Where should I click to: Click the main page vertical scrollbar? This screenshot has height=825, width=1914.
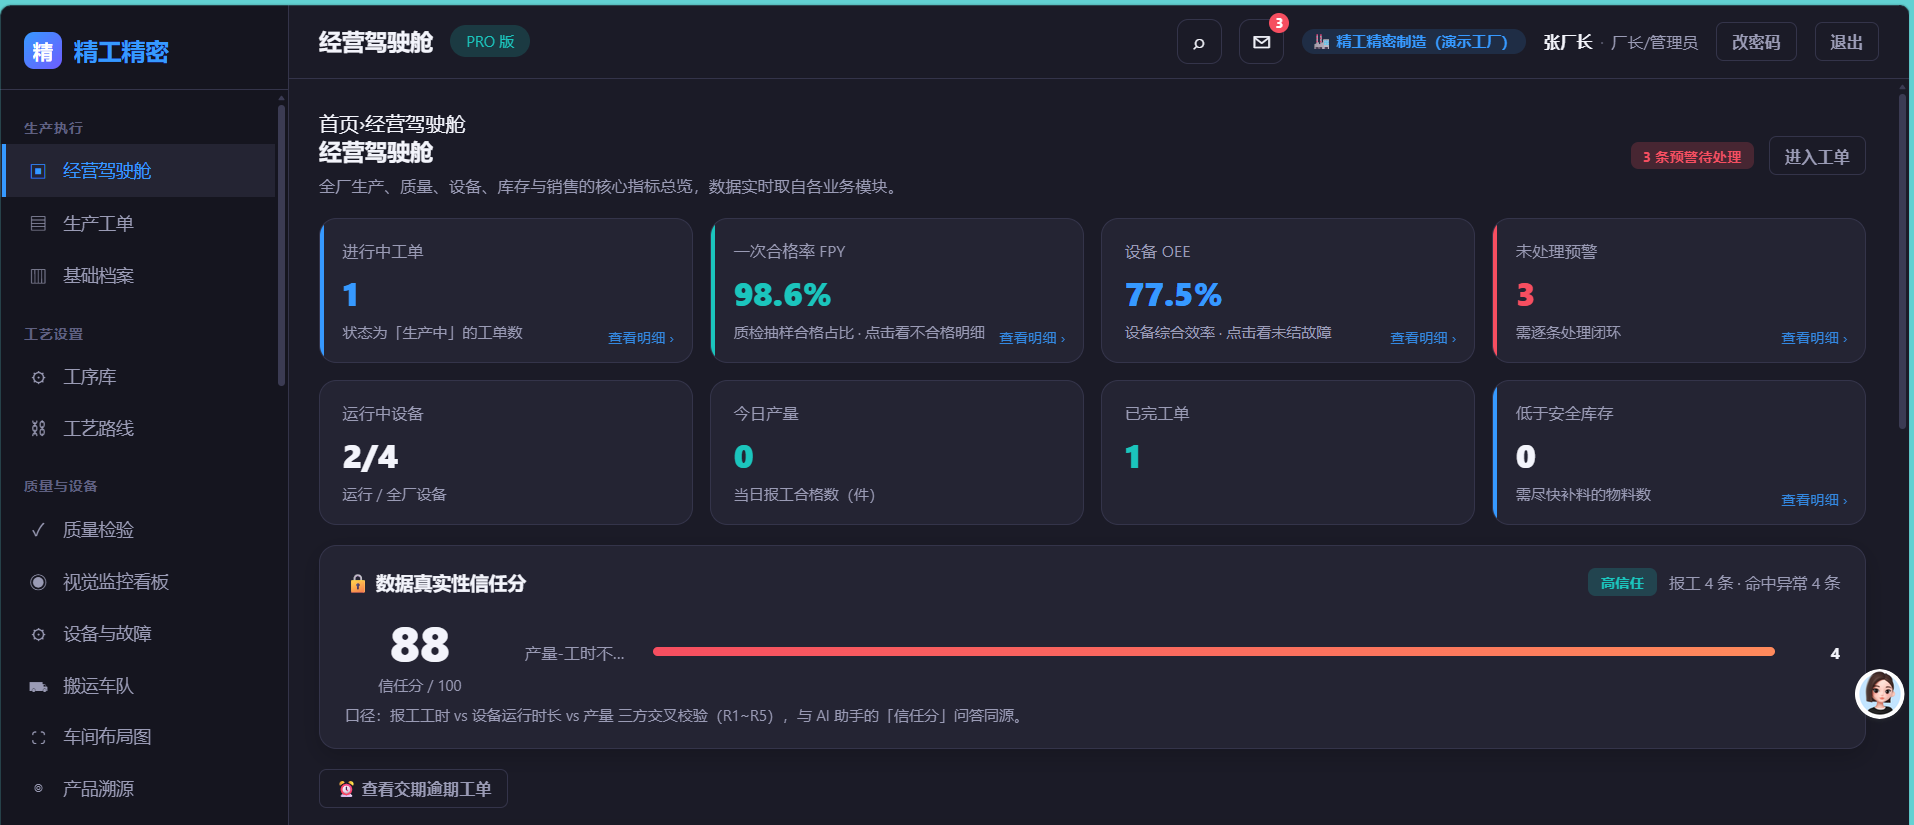pyautogui.click(x=1902, y=260)
